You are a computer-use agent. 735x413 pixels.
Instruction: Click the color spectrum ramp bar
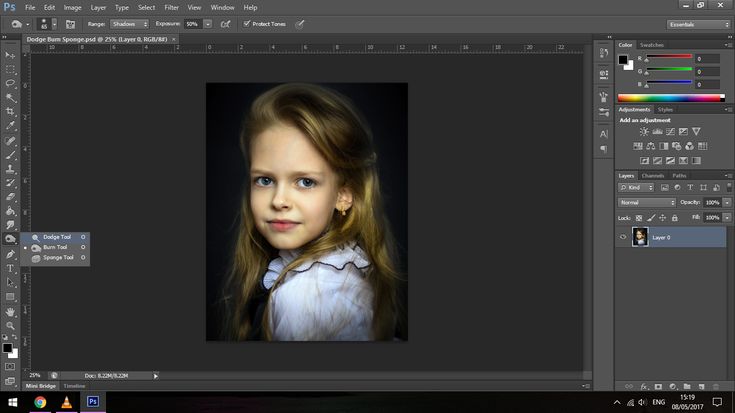[670, 98]
